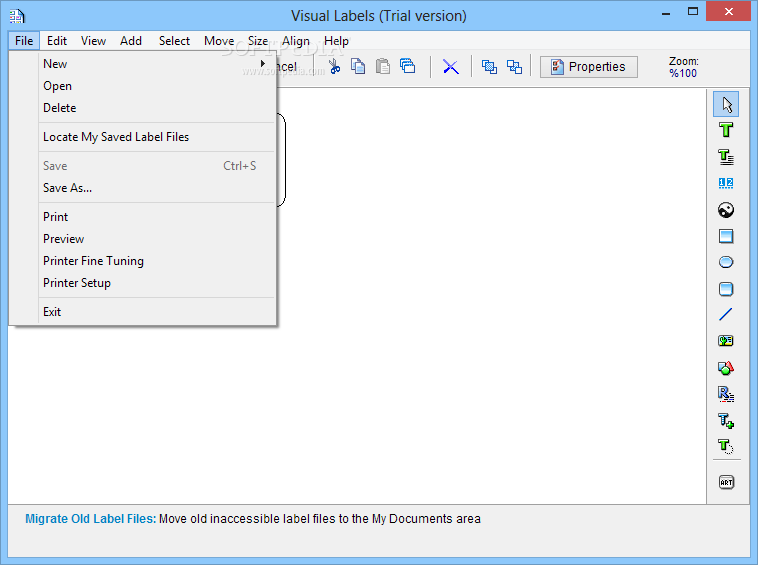Select the text with plus tool

(x=726, y=420)
